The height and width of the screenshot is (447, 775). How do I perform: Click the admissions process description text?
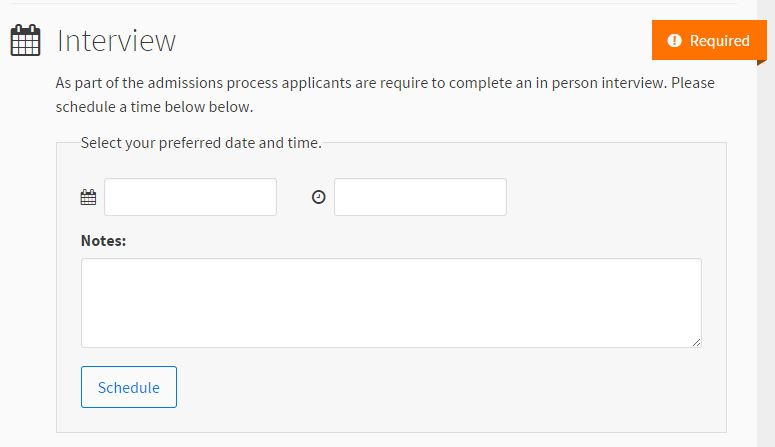[x=385, y=83]
